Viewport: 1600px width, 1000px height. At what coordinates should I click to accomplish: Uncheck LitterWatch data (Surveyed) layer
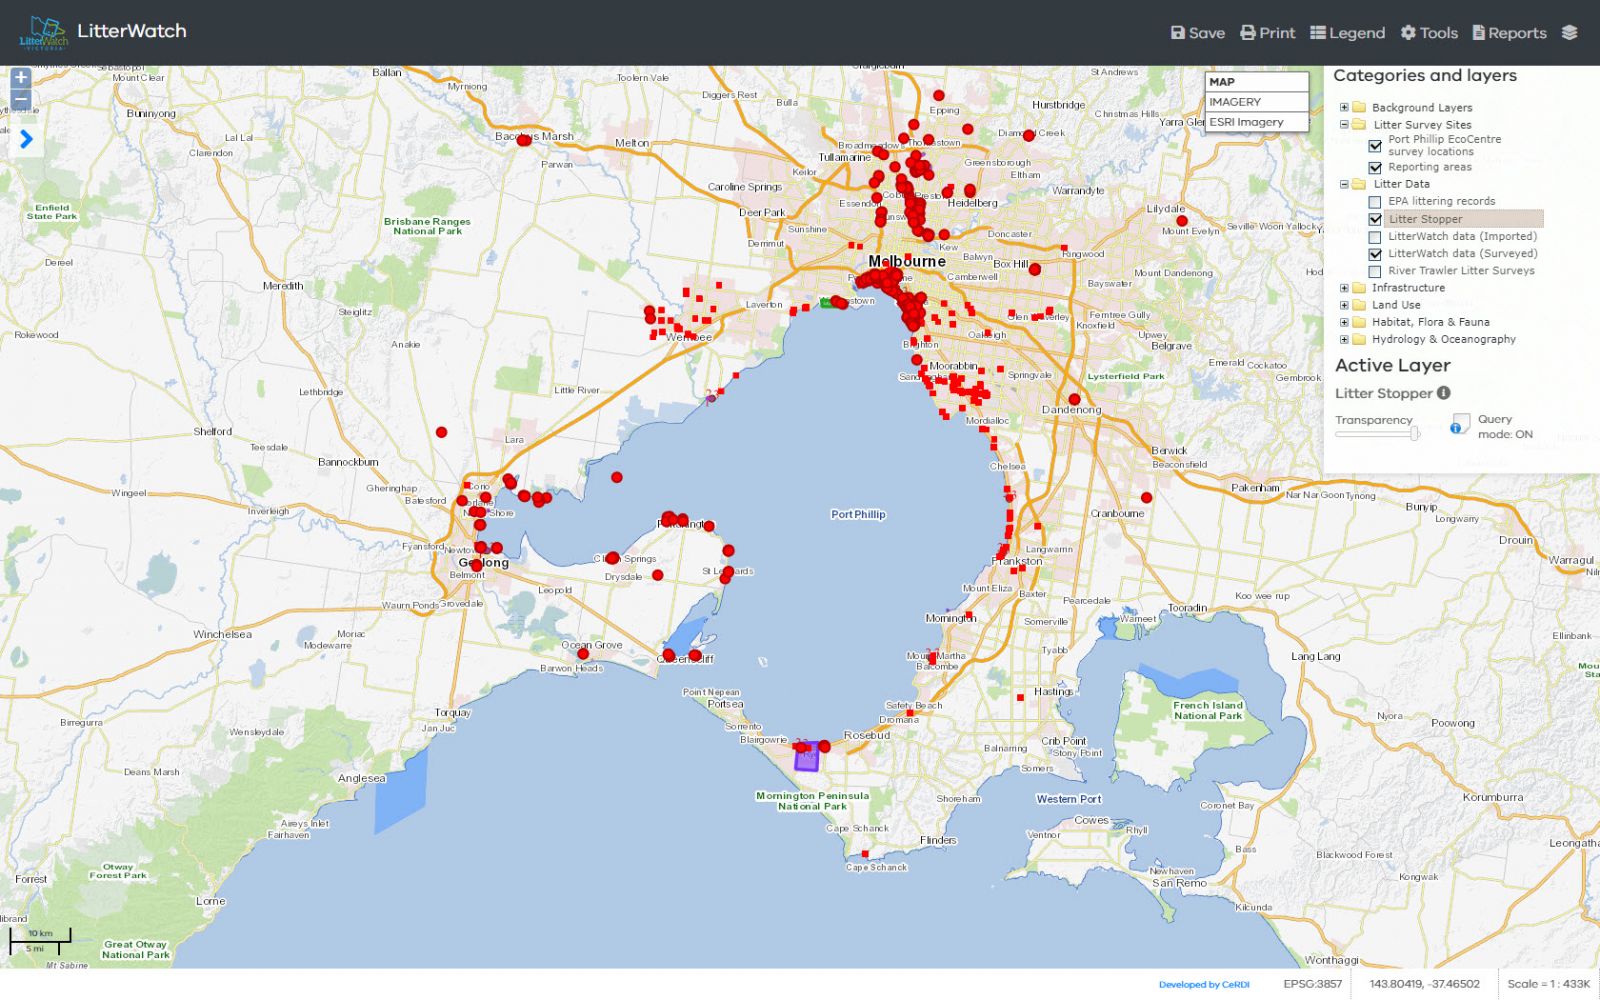[x=1375, y=254]
